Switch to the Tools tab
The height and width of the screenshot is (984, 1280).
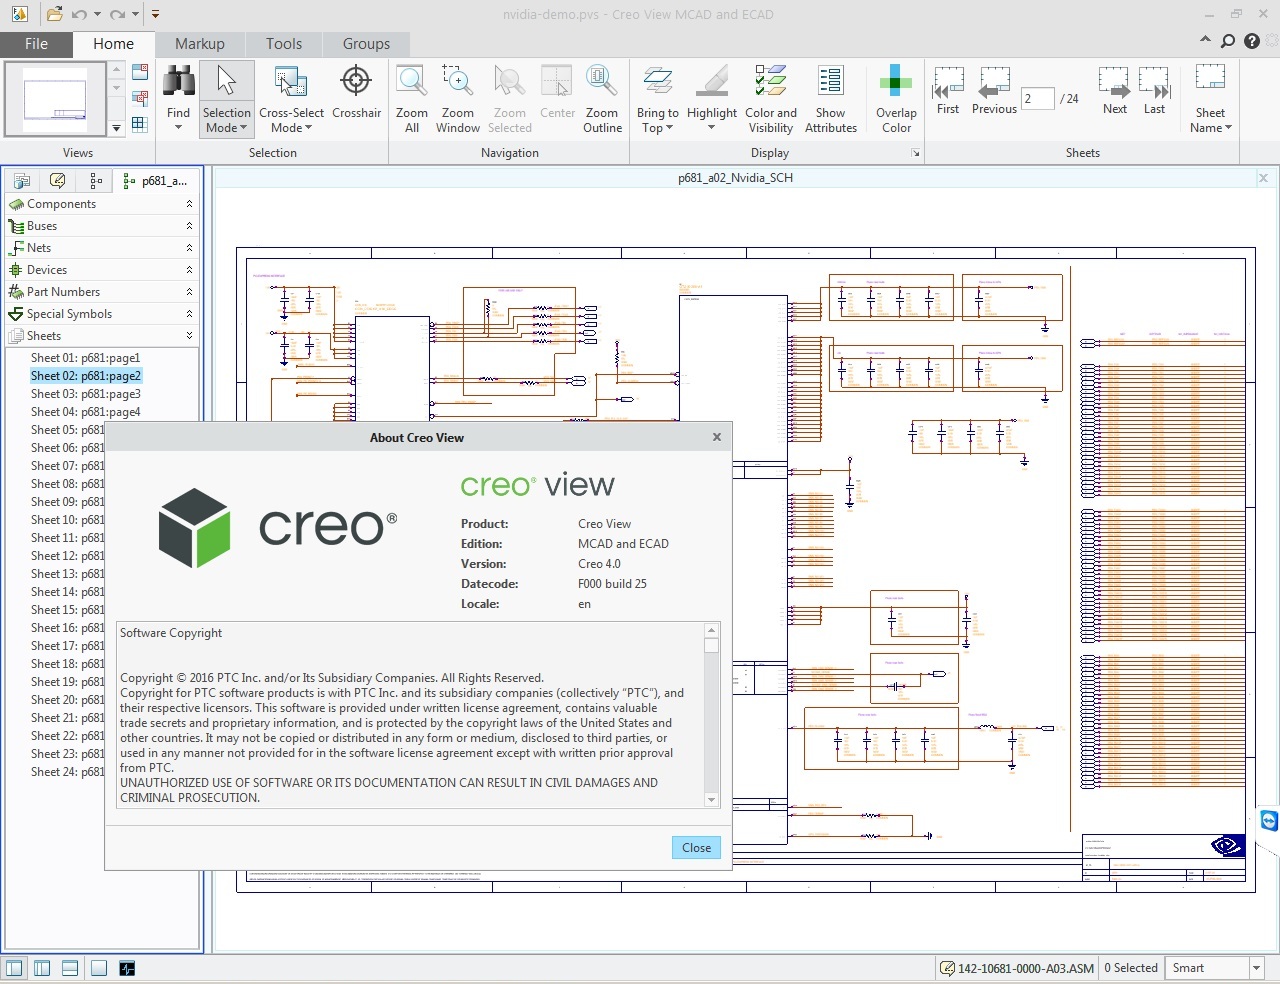[284, 44]
